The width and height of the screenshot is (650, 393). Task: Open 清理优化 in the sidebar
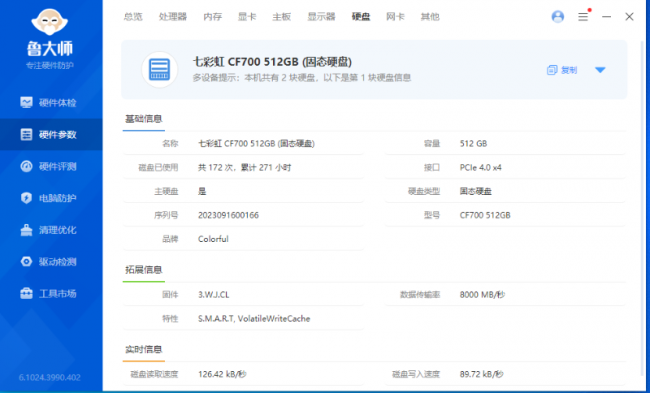(51, 230)
